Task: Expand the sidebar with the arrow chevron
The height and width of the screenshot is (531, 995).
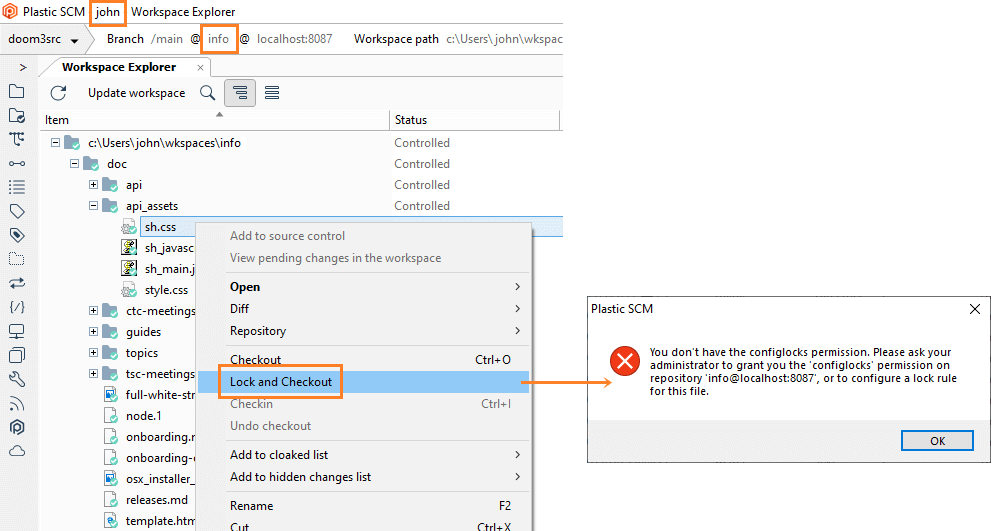Action: pos(23,67)
